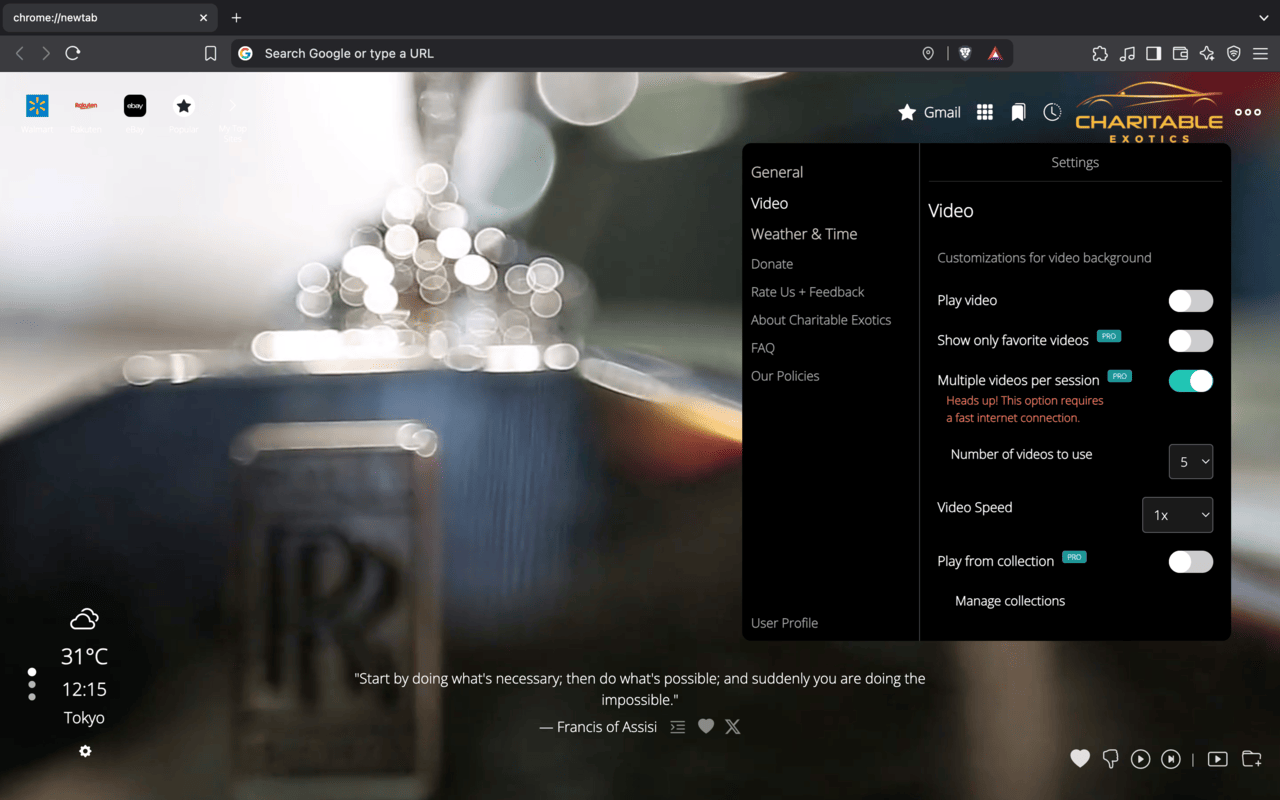This screenshot has width=1280, height=800.
Task: Expand the Video Speed dropdown
Action: [1177, 515]
